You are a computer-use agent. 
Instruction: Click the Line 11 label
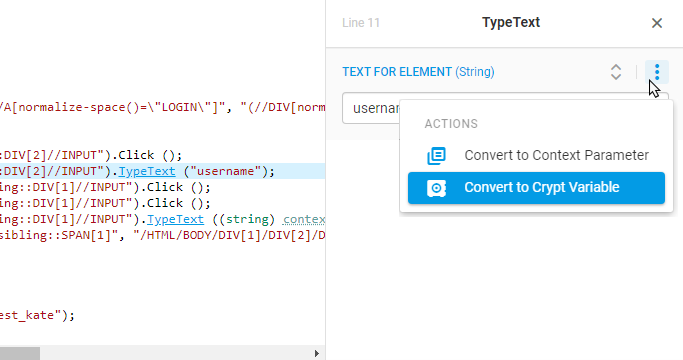click(x=361, y=23)
